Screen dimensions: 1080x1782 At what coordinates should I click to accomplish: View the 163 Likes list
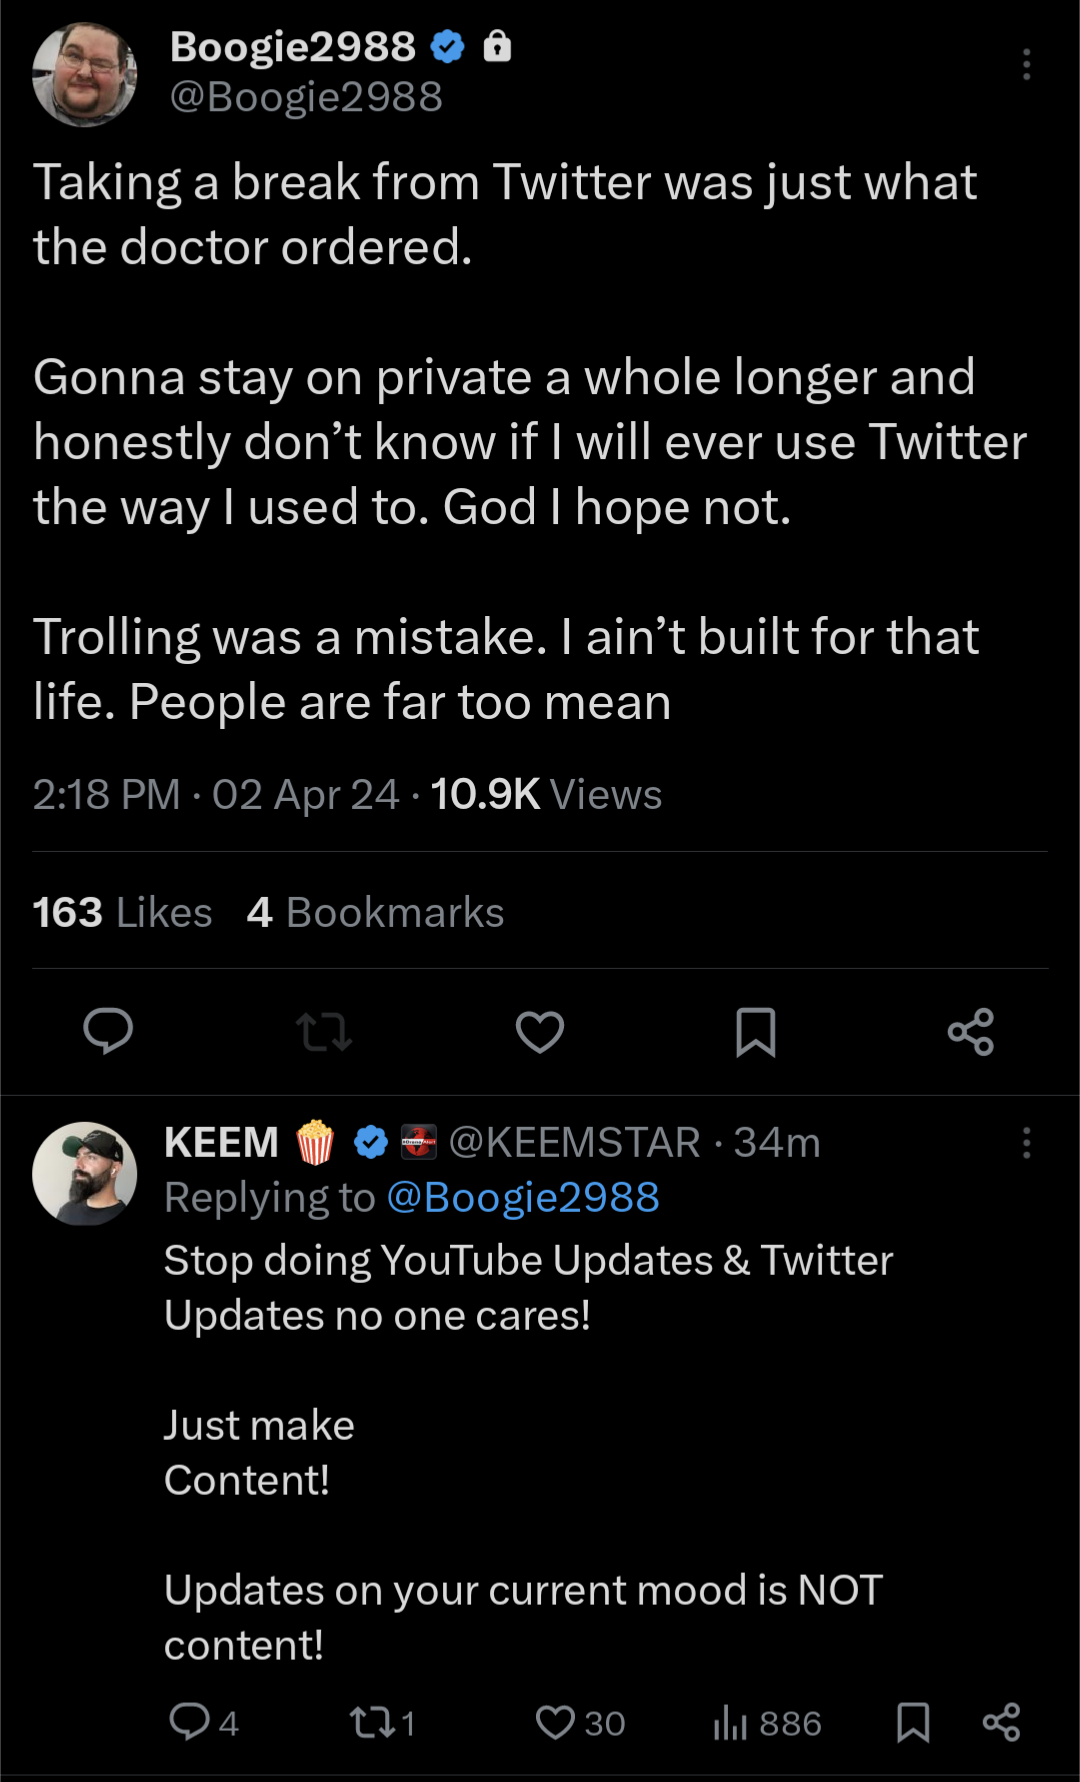click(122, 912)
